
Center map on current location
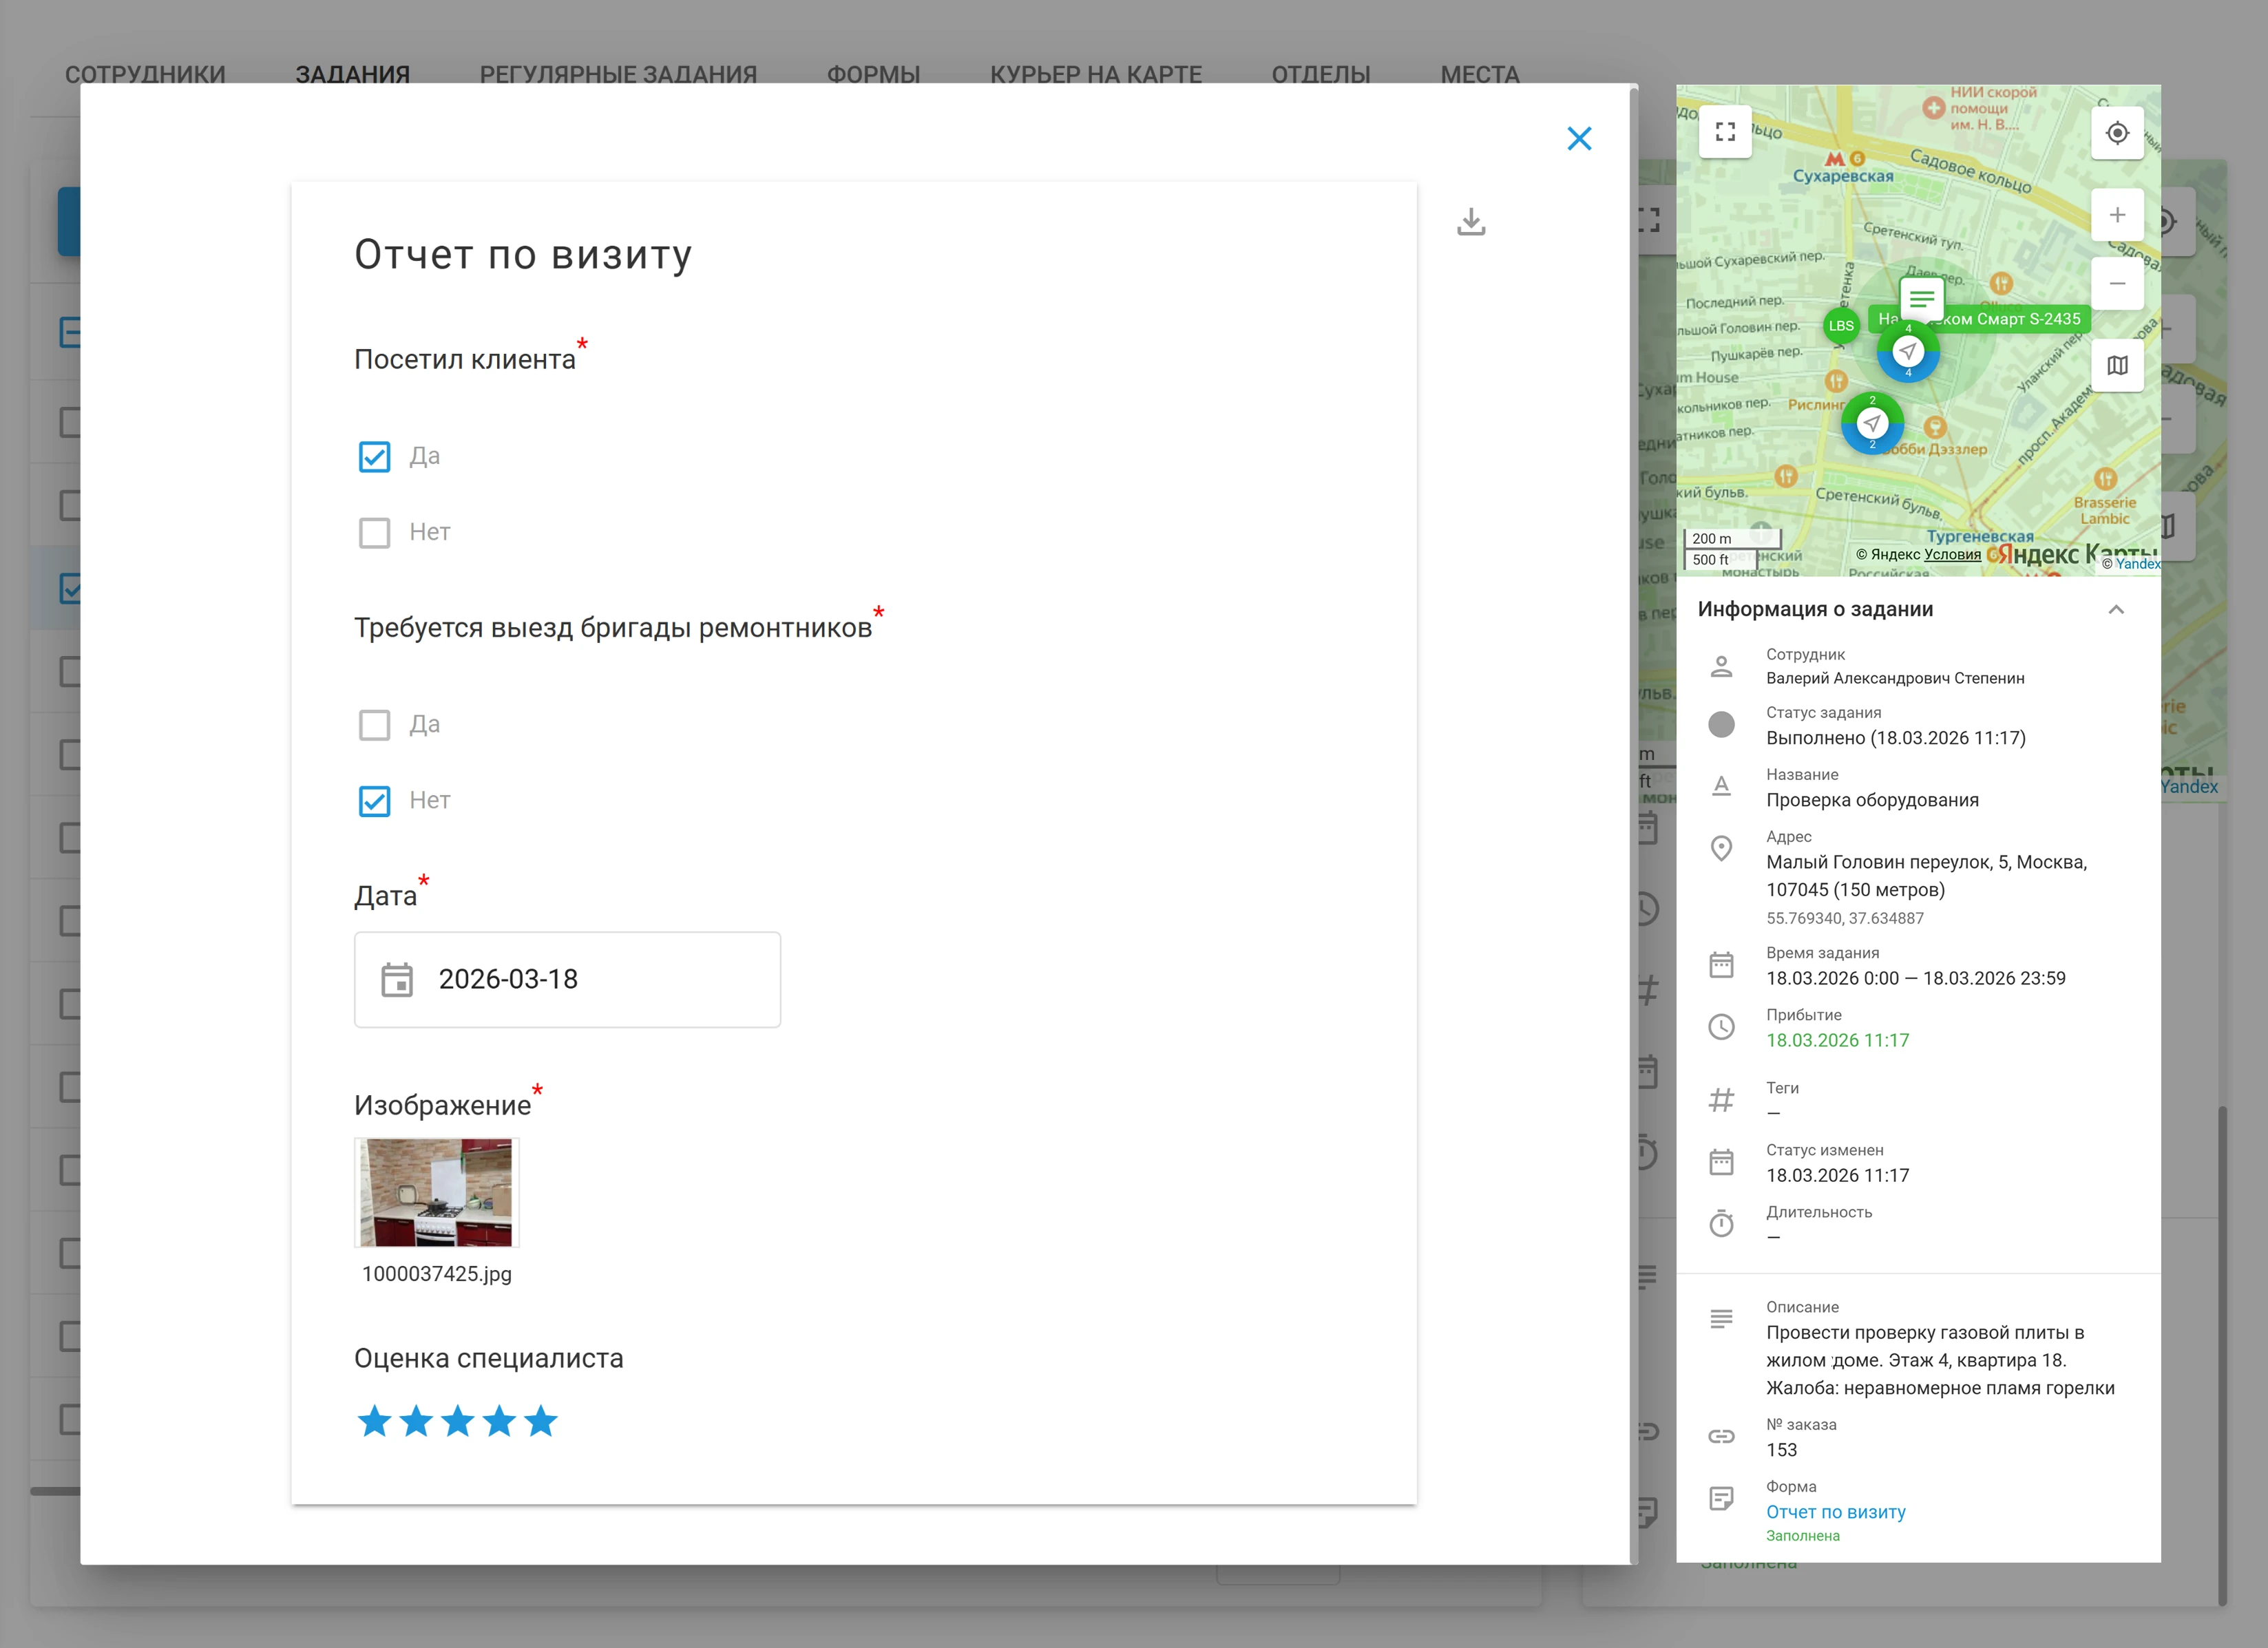[2117, 133]
